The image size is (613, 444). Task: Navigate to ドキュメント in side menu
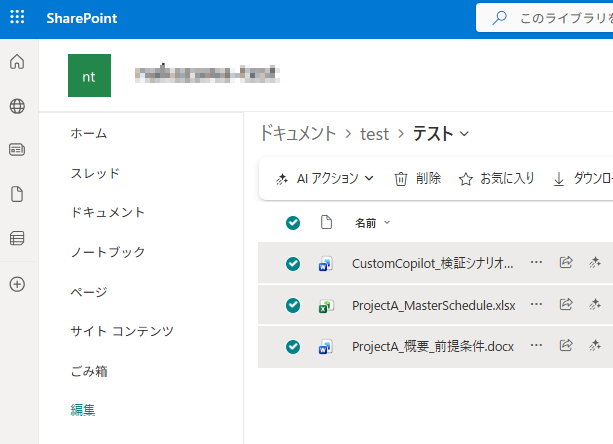pos(108,212)
